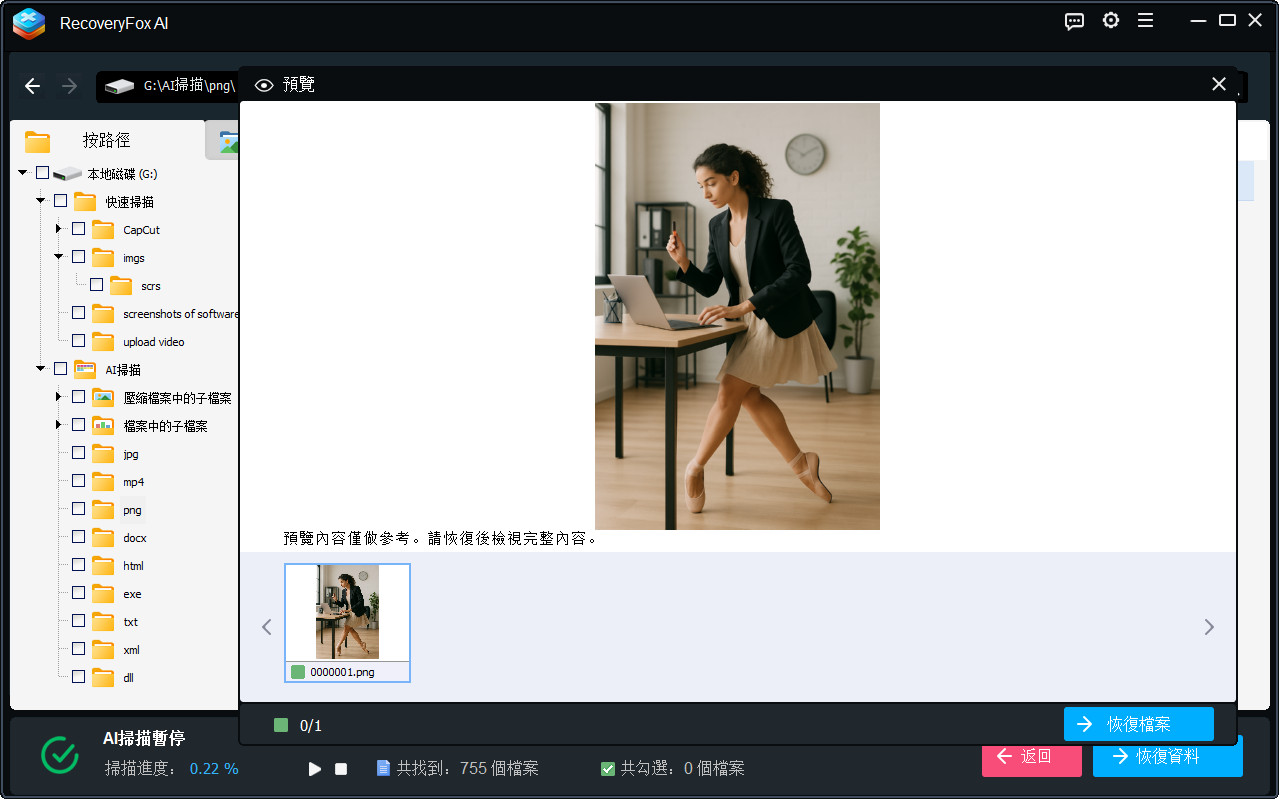Stop the AI scan with stop button
The height and width of the screenshot is (799, 1279).
(341, 769)
